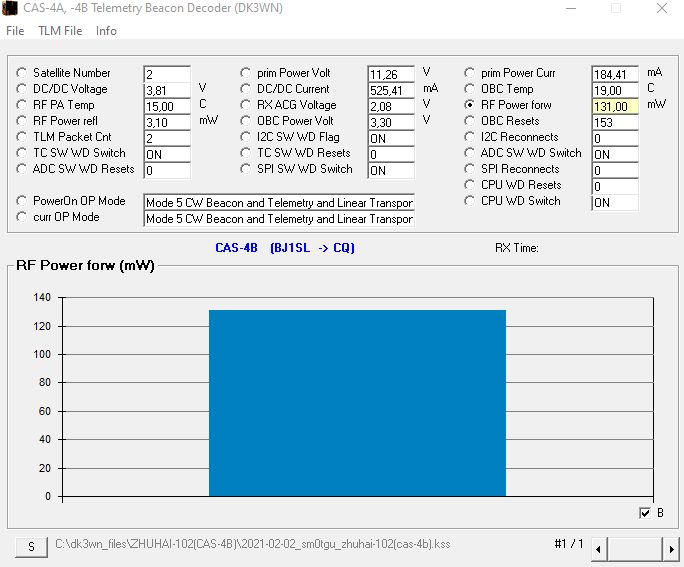
Task: Click the DC/DC Current value 525,41
Action: point(391,90)
